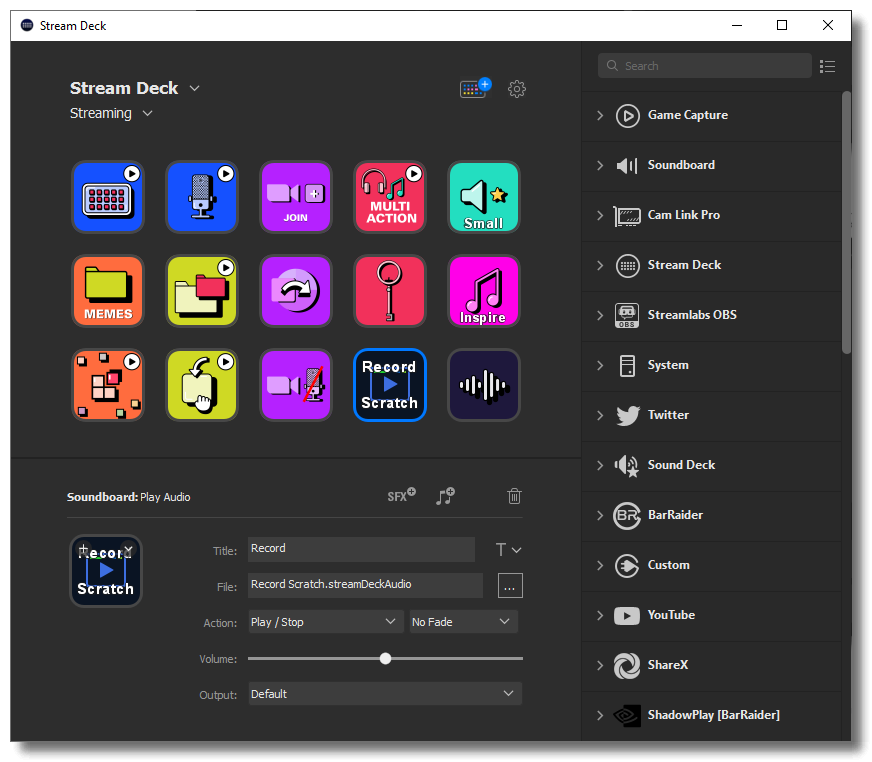Open the Play / Stop action dropdown
The image size is (872, 762).
tap(326, 622)
